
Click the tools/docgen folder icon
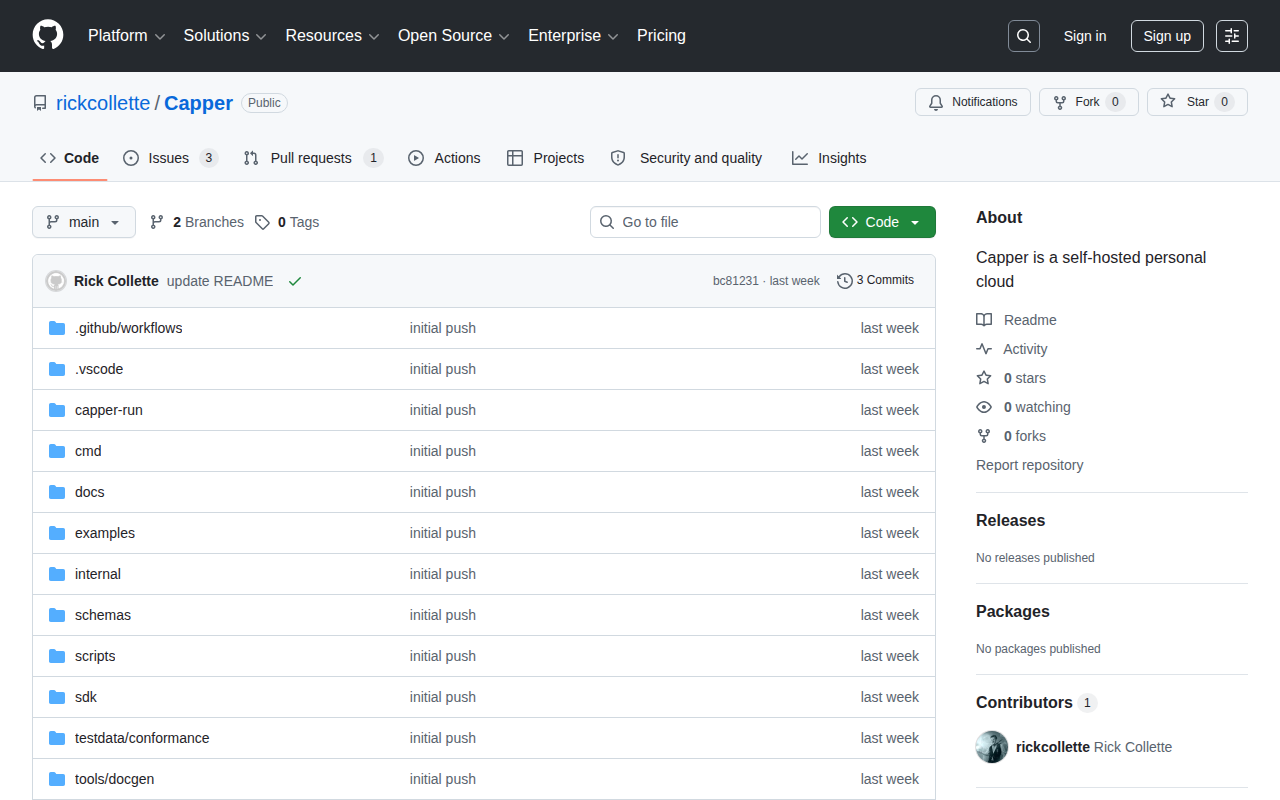pyautogui.click(x=57, y=779)
